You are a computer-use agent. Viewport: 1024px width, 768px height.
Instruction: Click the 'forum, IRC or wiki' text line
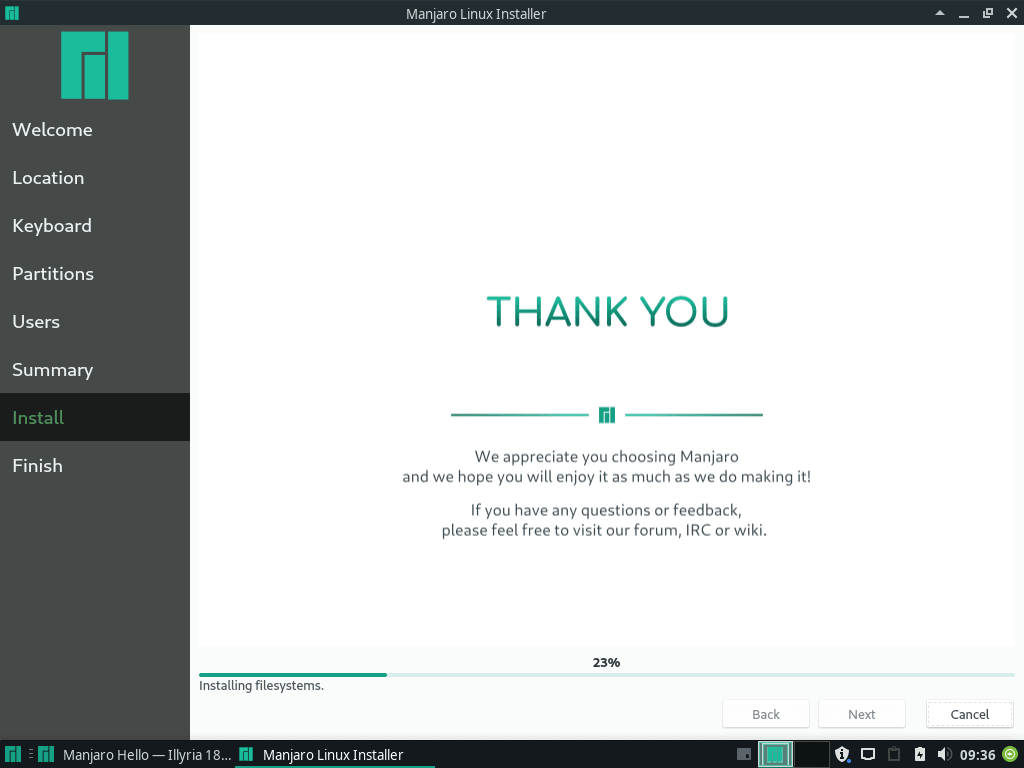(x=604, y=530)
